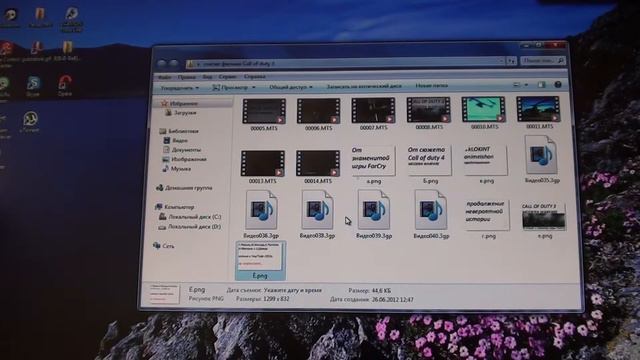Select the 00014.MTS video file
The image size is (640, 360).
tap(318, 163)
